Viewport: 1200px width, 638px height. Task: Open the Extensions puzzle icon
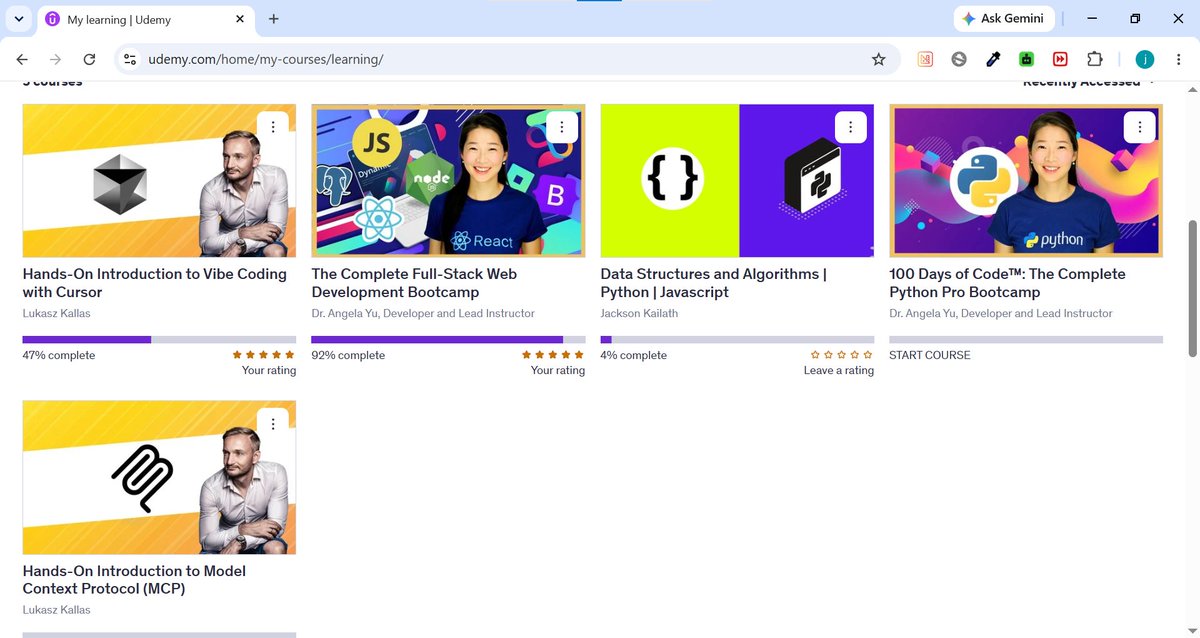1095,59
